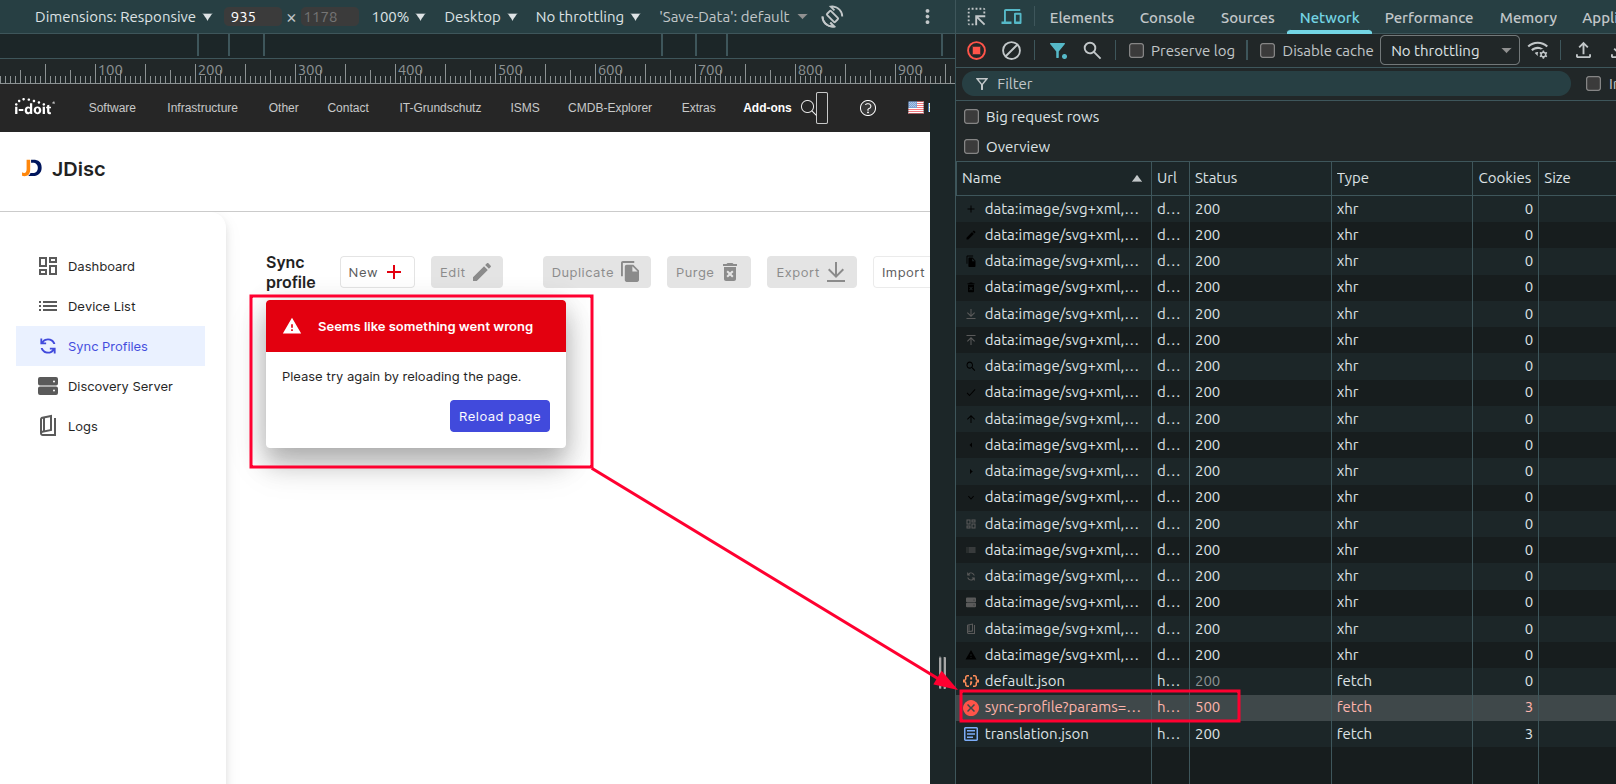Open the No throttling dropdown in Network panel
Image resolution: width=1616 pixels, height=784 pixels.
click(x=1449, y=51)
